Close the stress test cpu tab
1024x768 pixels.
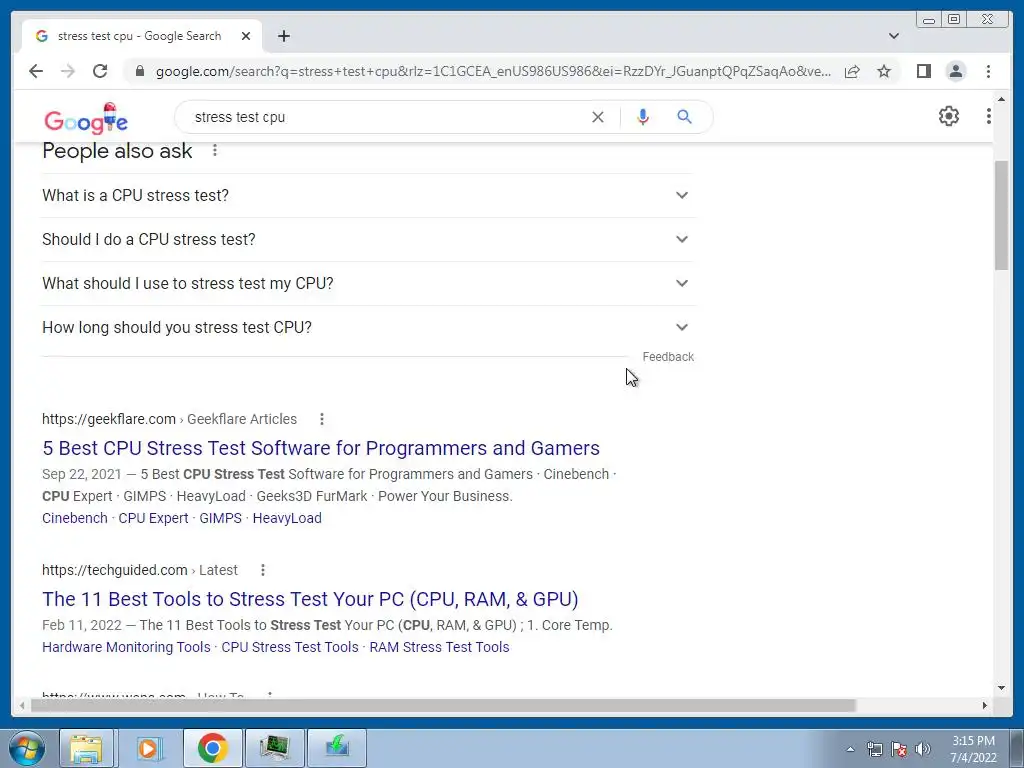pos(246,36)
